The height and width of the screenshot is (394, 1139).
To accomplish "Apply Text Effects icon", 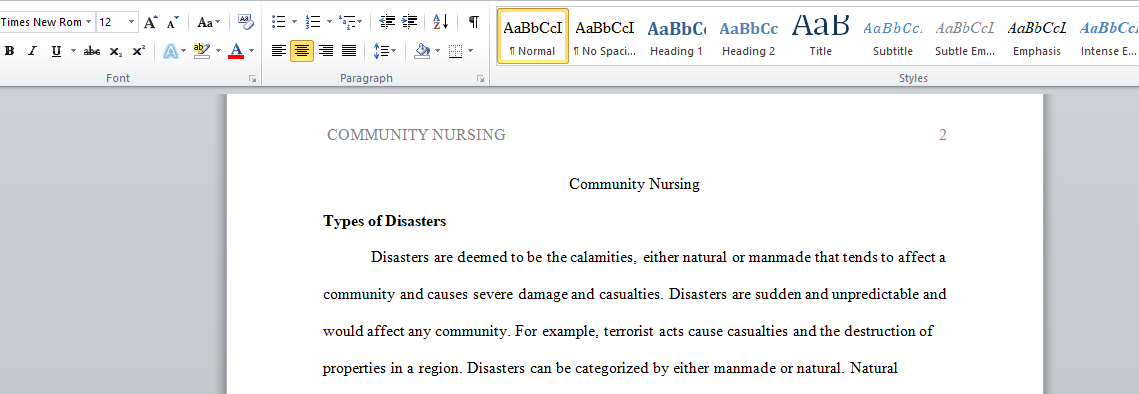I will (170, 51).
